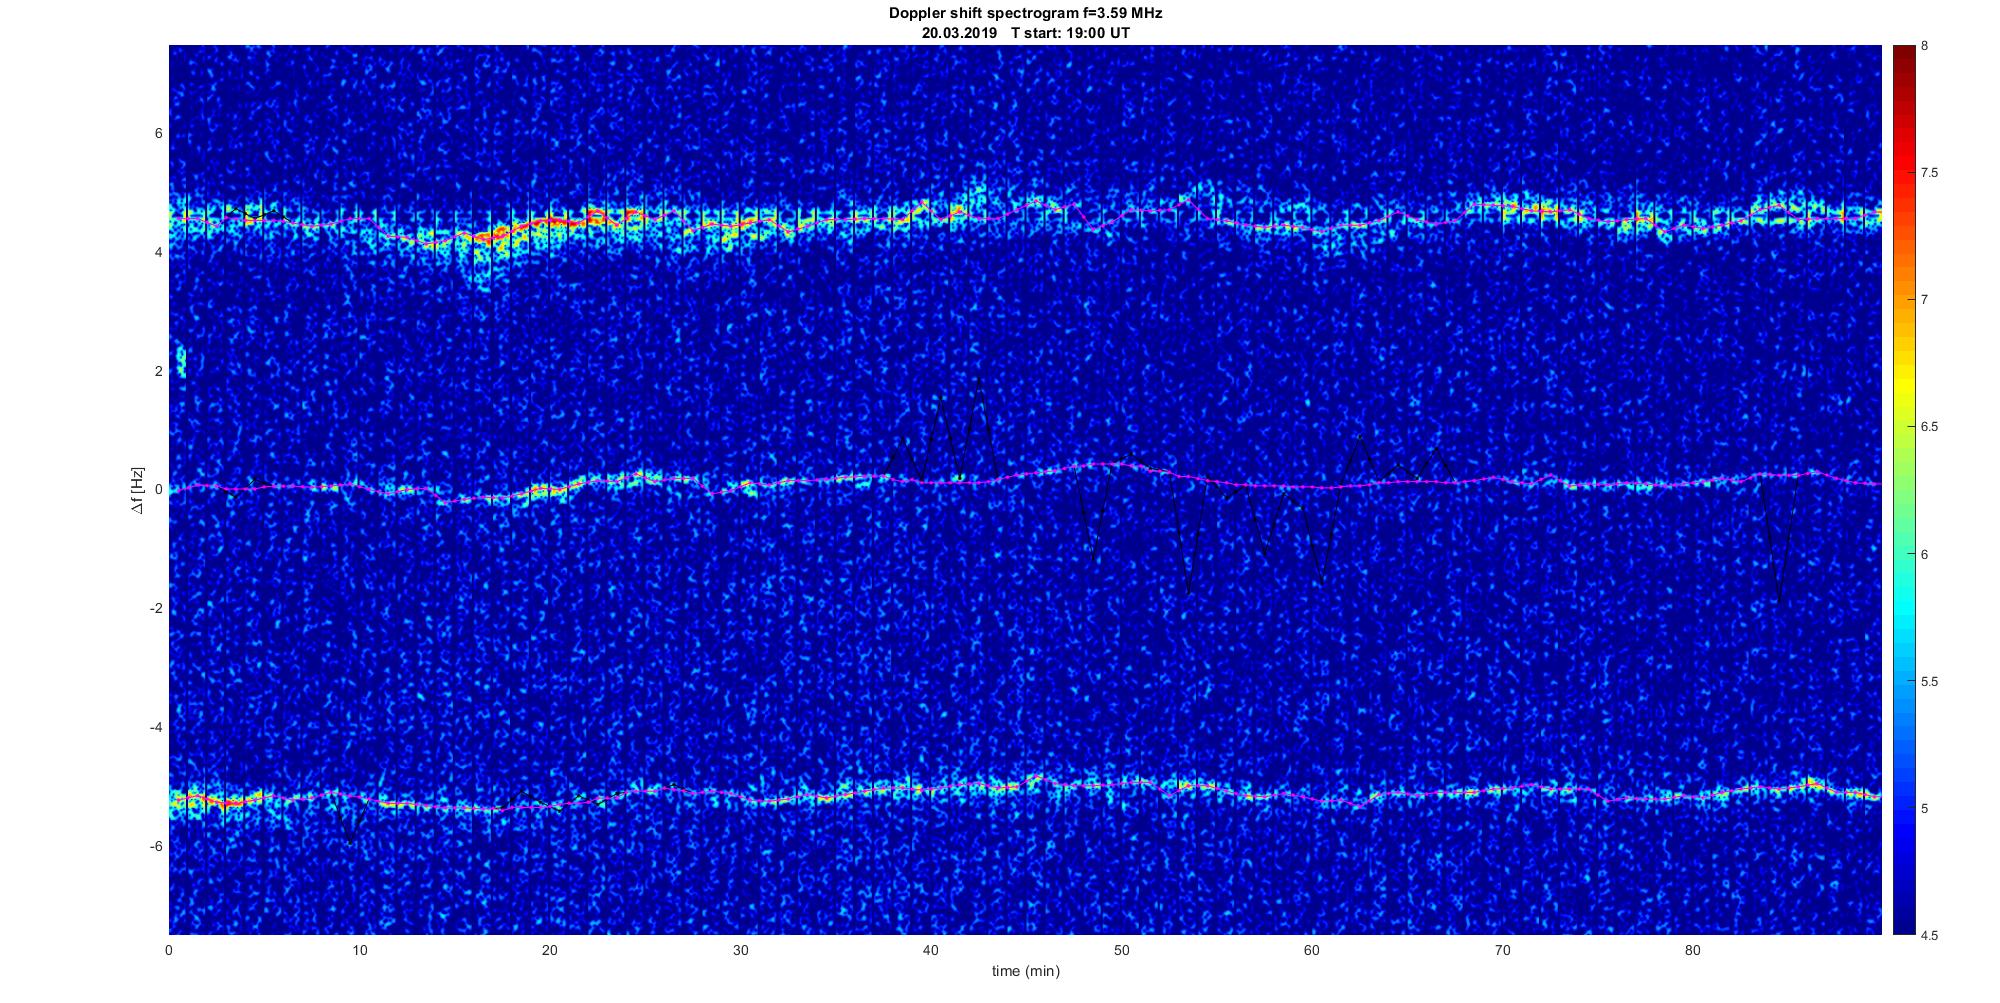Click the upper signal trace near 4.5 Hz
Image resolution: width=2000 pixels, height=1003 pixels.
click(1025, 216)
